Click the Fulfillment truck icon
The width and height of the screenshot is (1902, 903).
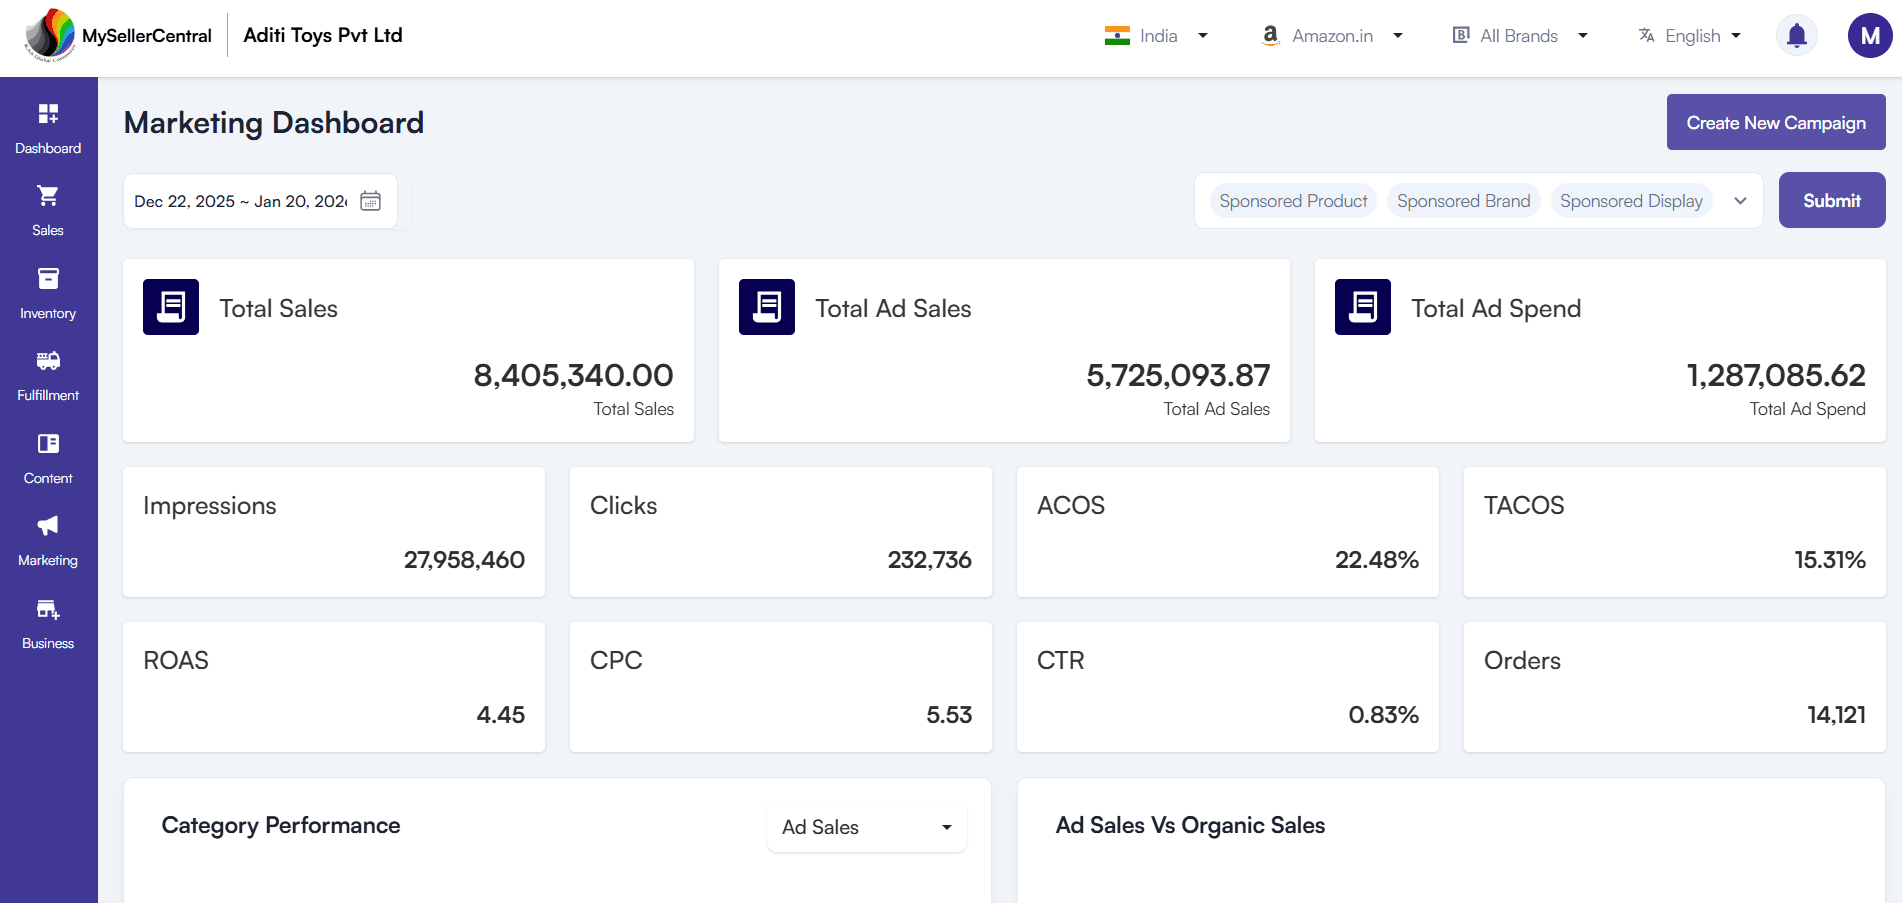click(48, 372)
